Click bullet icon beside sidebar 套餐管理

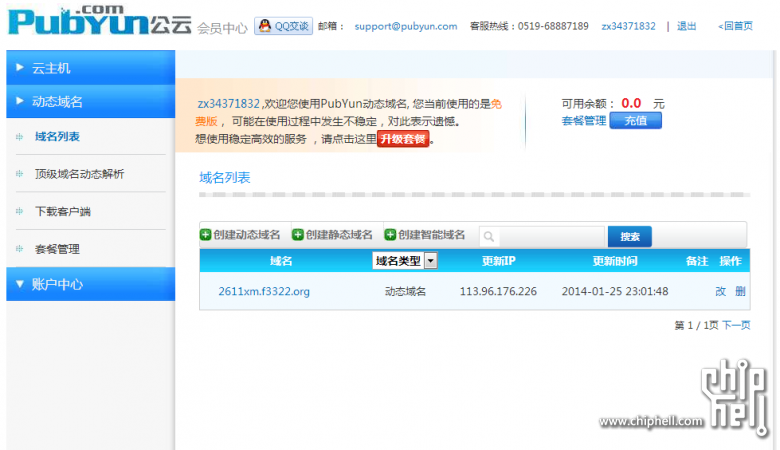point(19,249)
